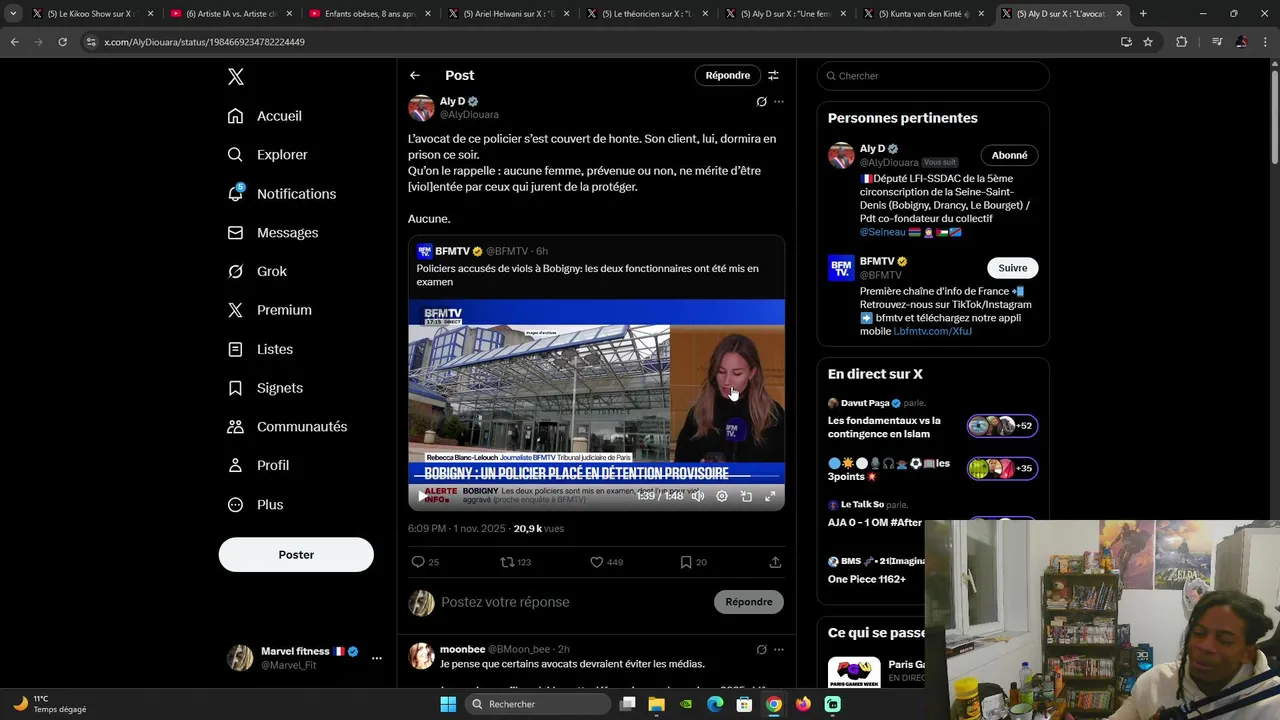Toggle picture-in-picture on video
The image size is (1280, 720).
(x=746, y=496)
